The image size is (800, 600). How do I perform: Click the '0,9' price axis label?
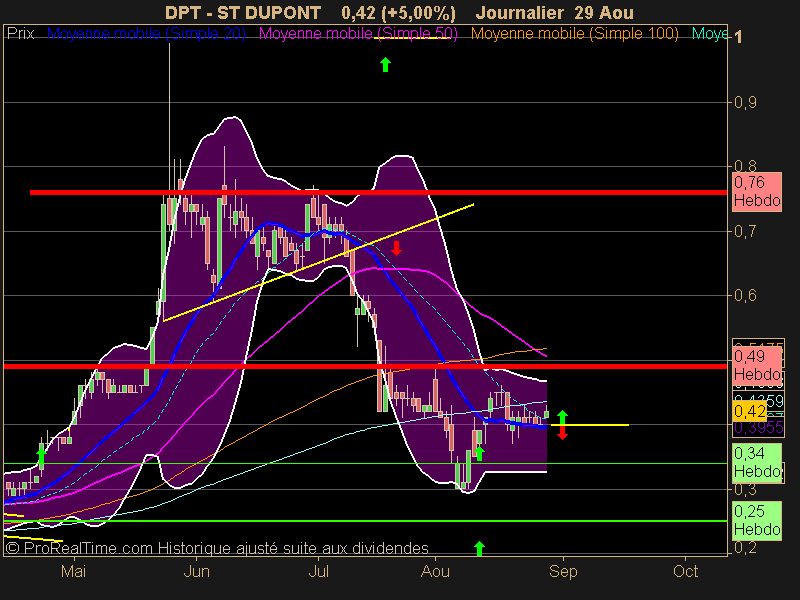click(x=745, y=103)
